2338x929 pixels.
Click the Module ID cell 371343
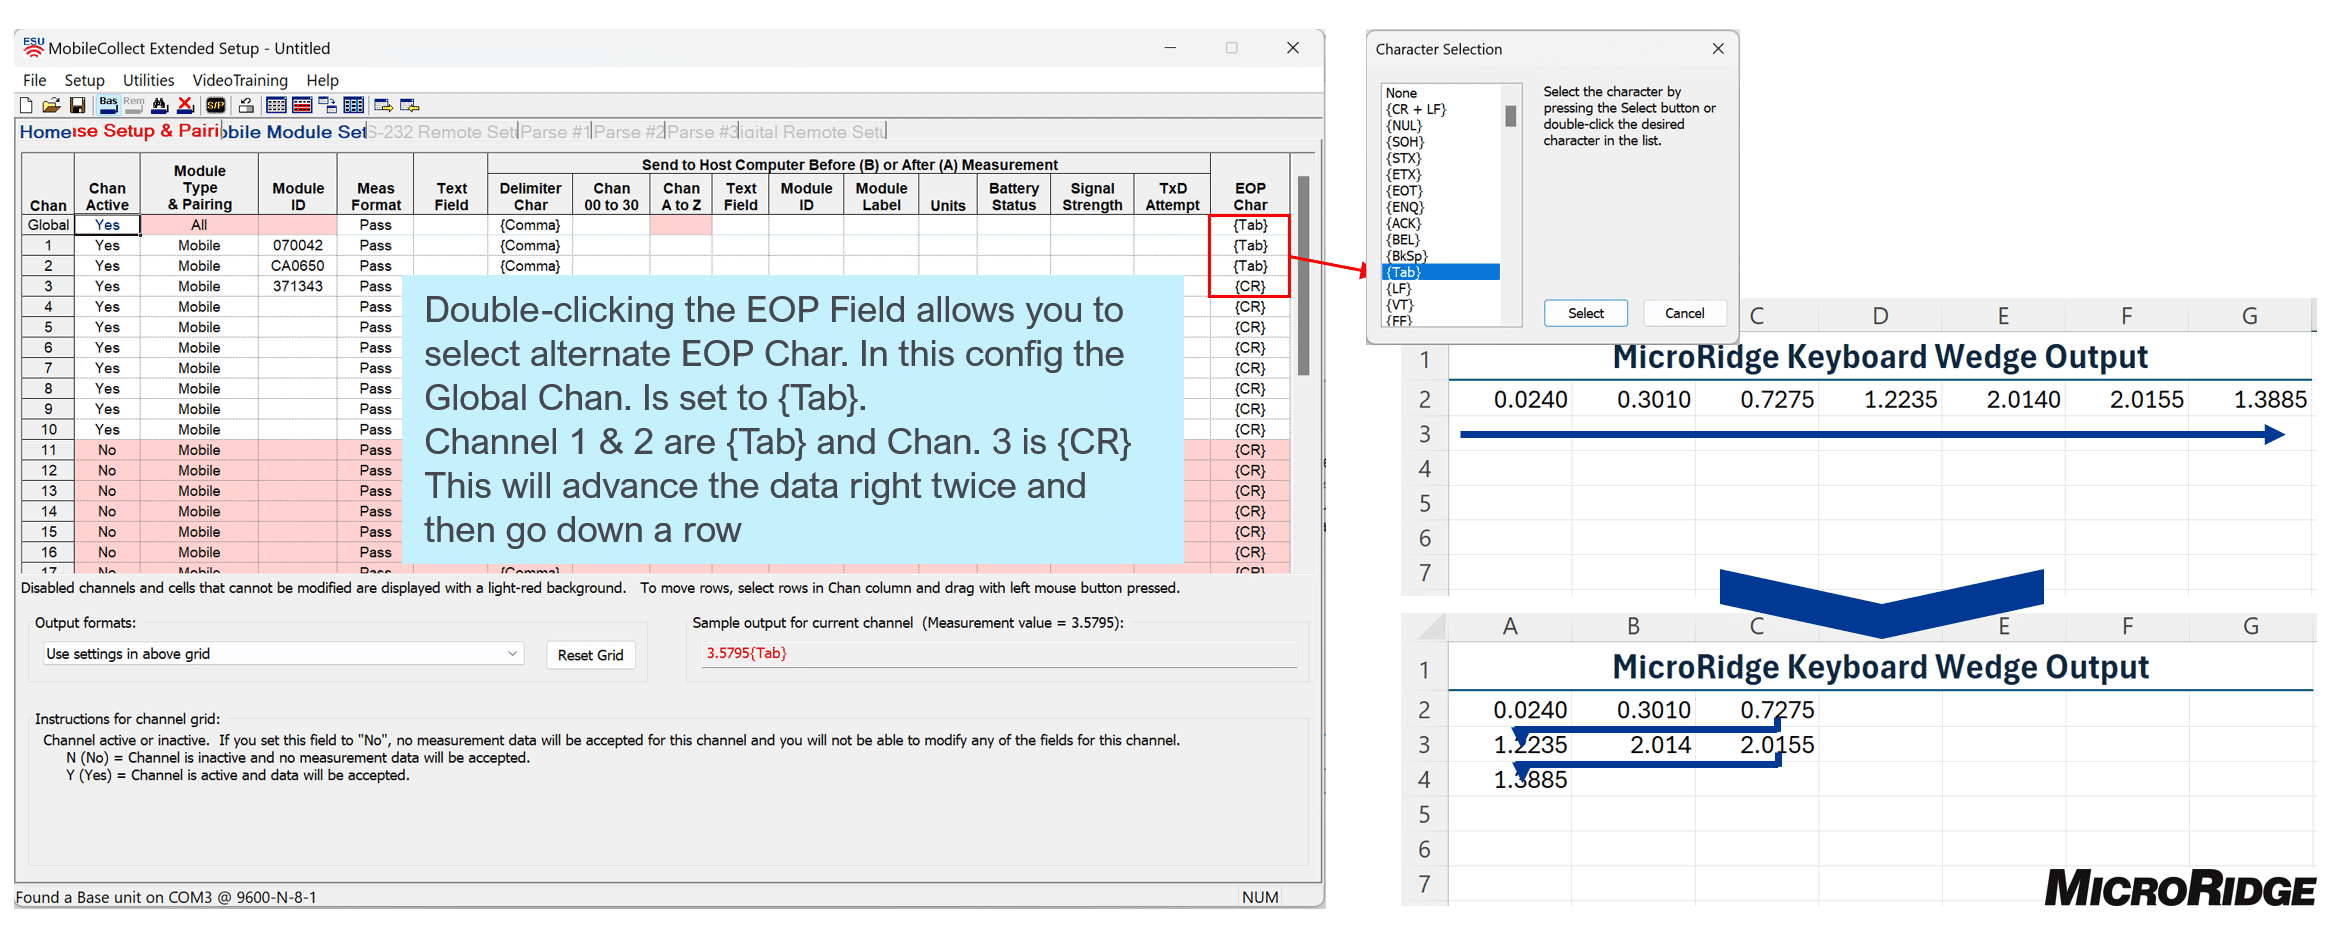pyautogui.click(x=298, y=286)
